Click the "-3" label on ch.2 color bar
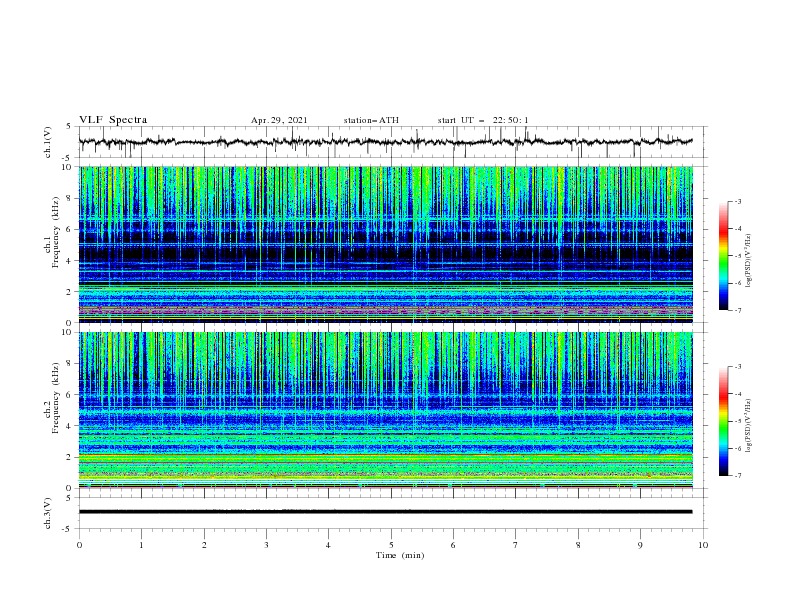This screenshot has height=612, width=792. click(x=737, y=367)
